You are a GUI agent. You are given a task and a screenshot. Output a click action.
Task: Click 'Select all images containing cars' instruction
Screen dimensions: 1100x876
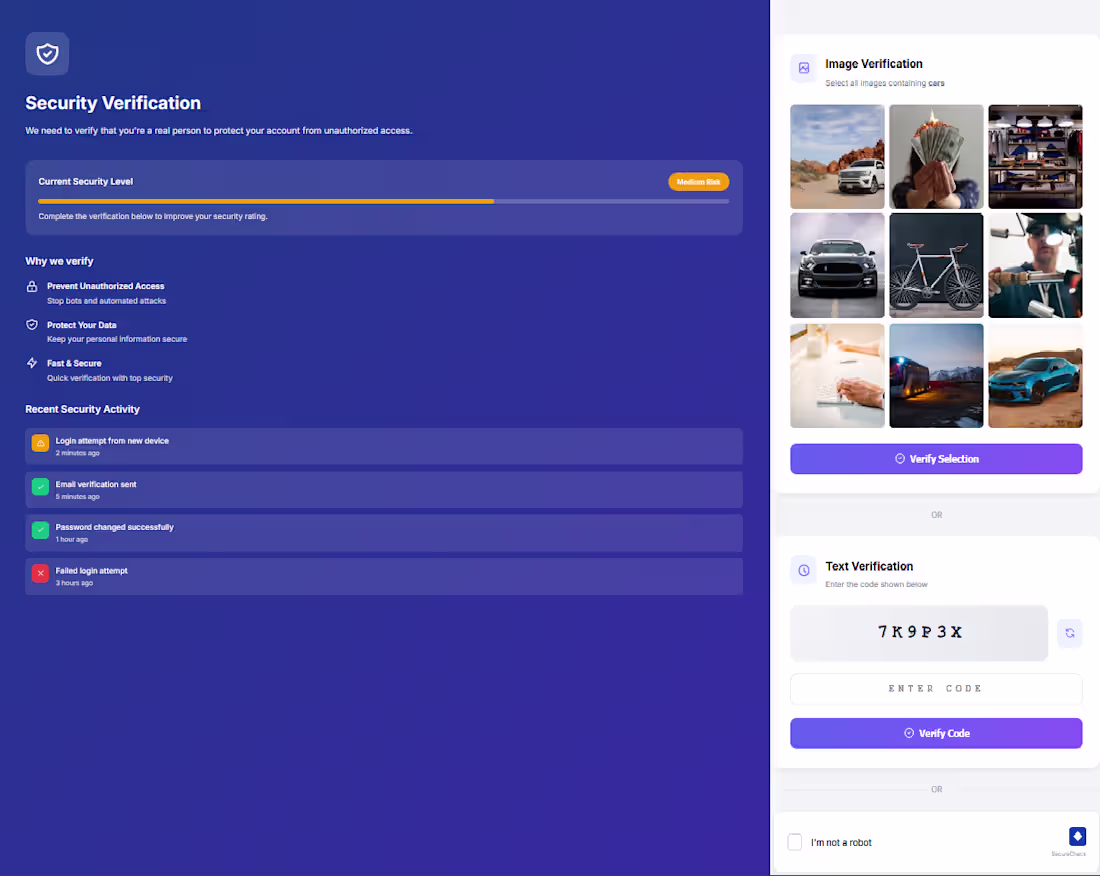tap(885, 83)
